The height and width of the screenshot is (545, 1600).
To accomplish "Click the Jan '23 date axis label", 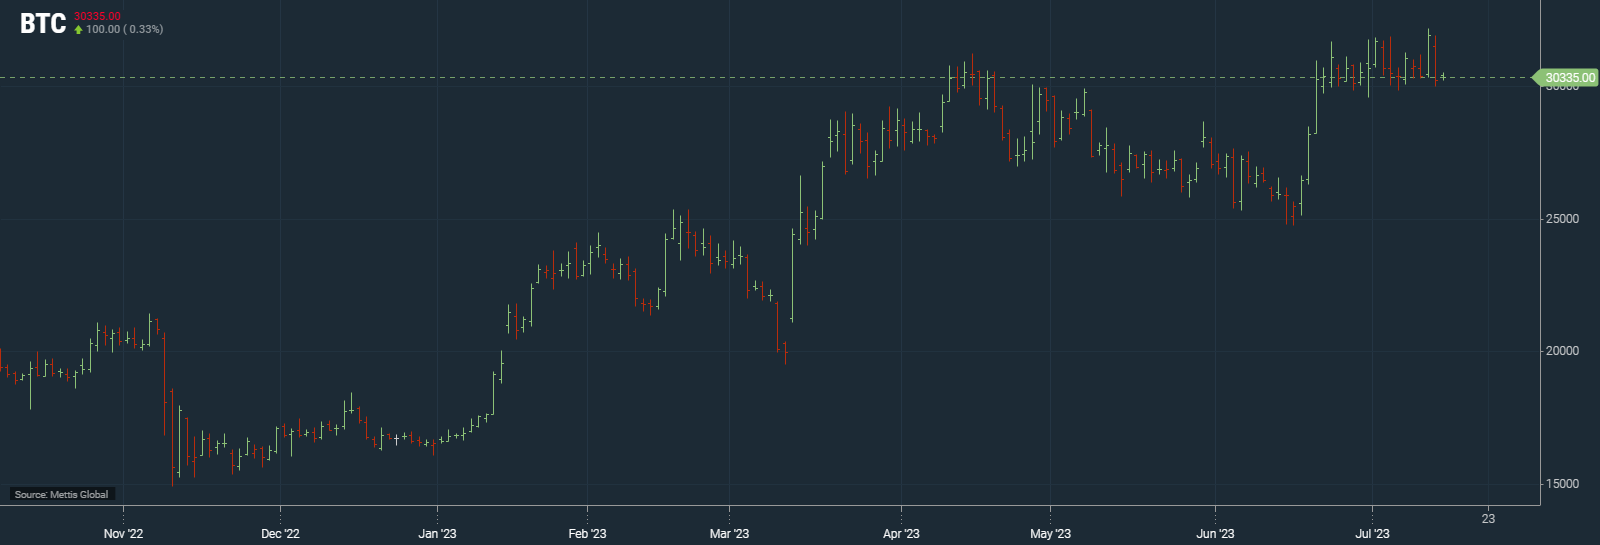I will (x=437, y=534).
